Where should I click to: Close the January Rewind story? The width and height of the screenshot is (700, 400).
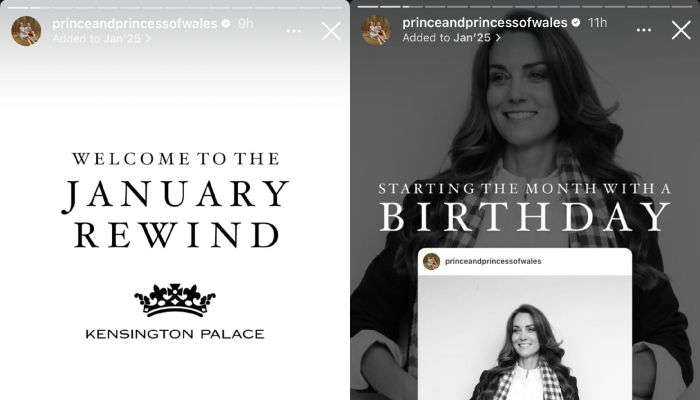(331, 31)
